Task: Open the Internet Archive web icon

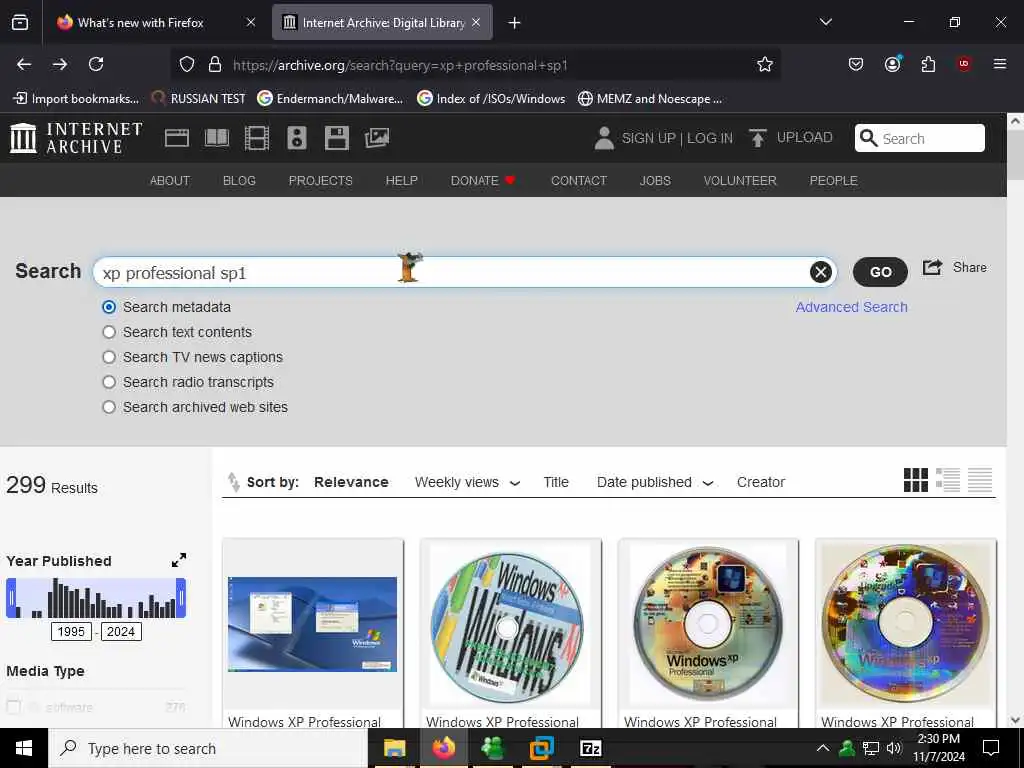Action: (x=176, y=138)
